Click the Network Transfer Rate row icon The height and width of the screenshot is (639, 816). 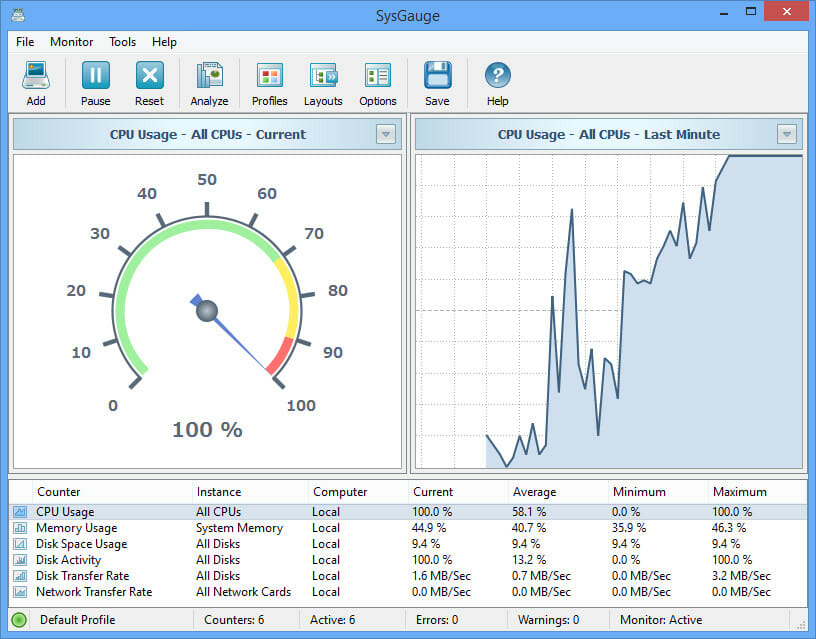point(20,592)
